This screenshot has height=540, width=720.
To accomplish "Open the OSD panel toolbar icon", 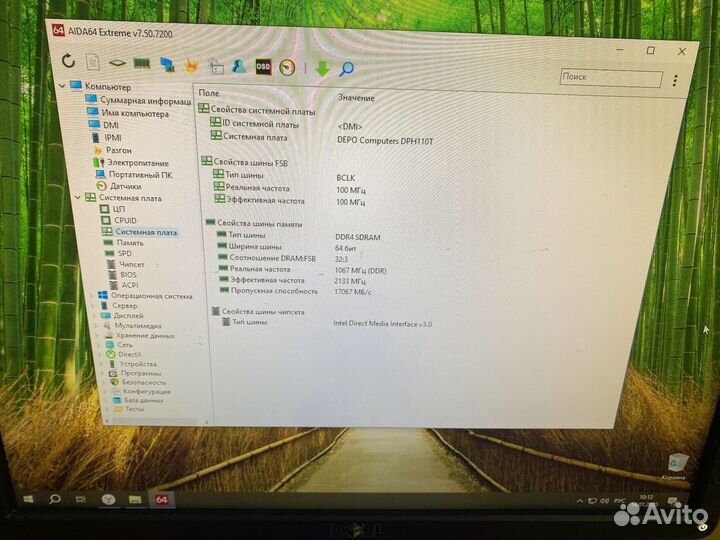I will pos(263,67).
